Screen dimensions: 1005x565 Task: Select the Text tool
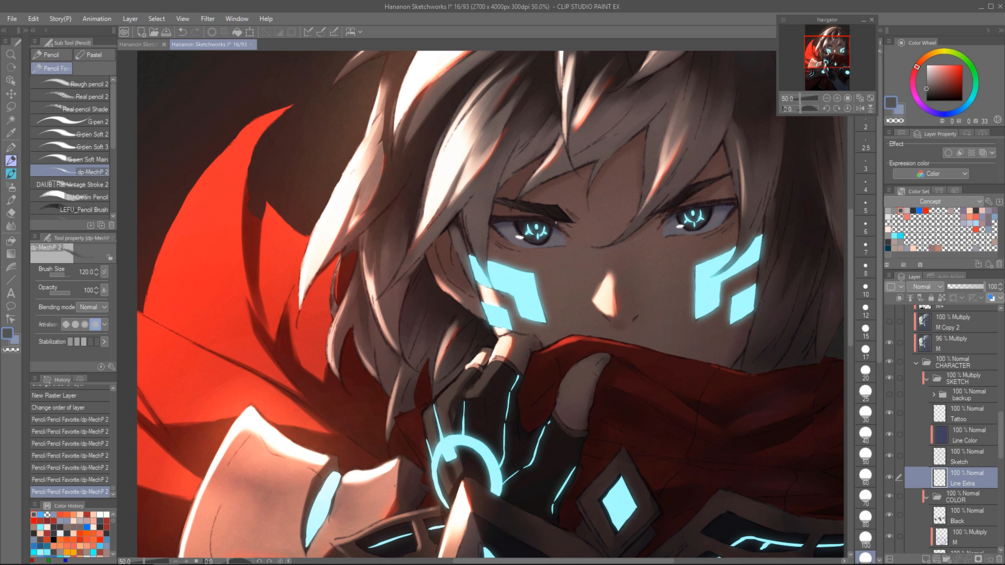point(11,293)
